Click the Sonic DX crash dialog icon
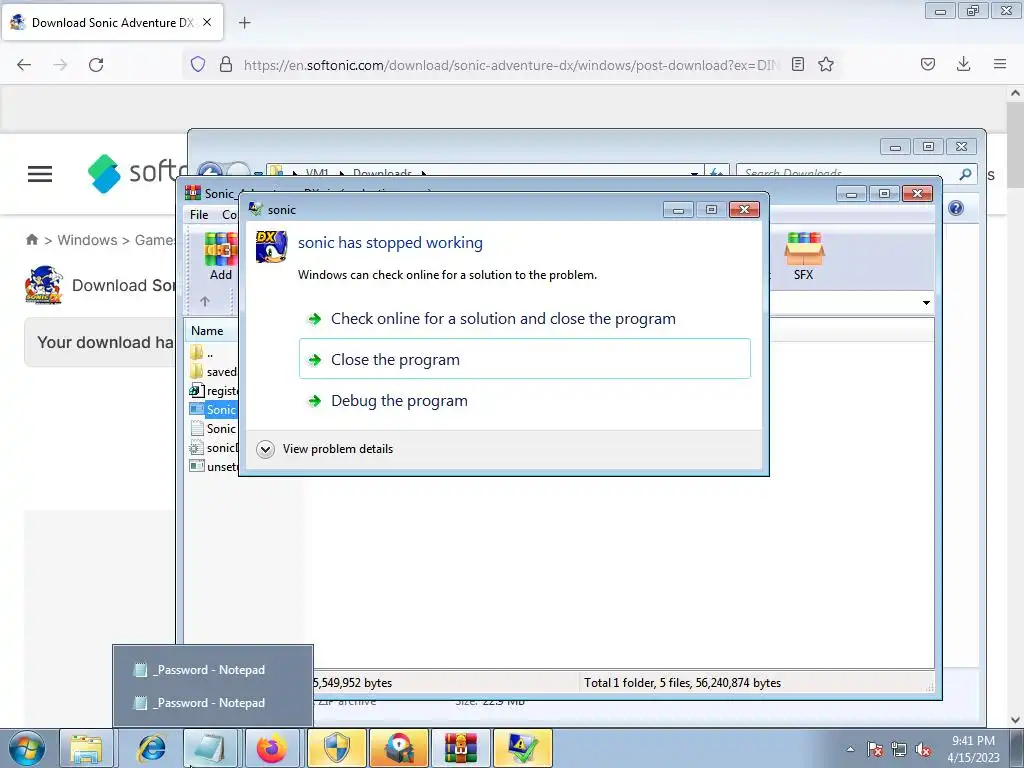 coord(272,247)
